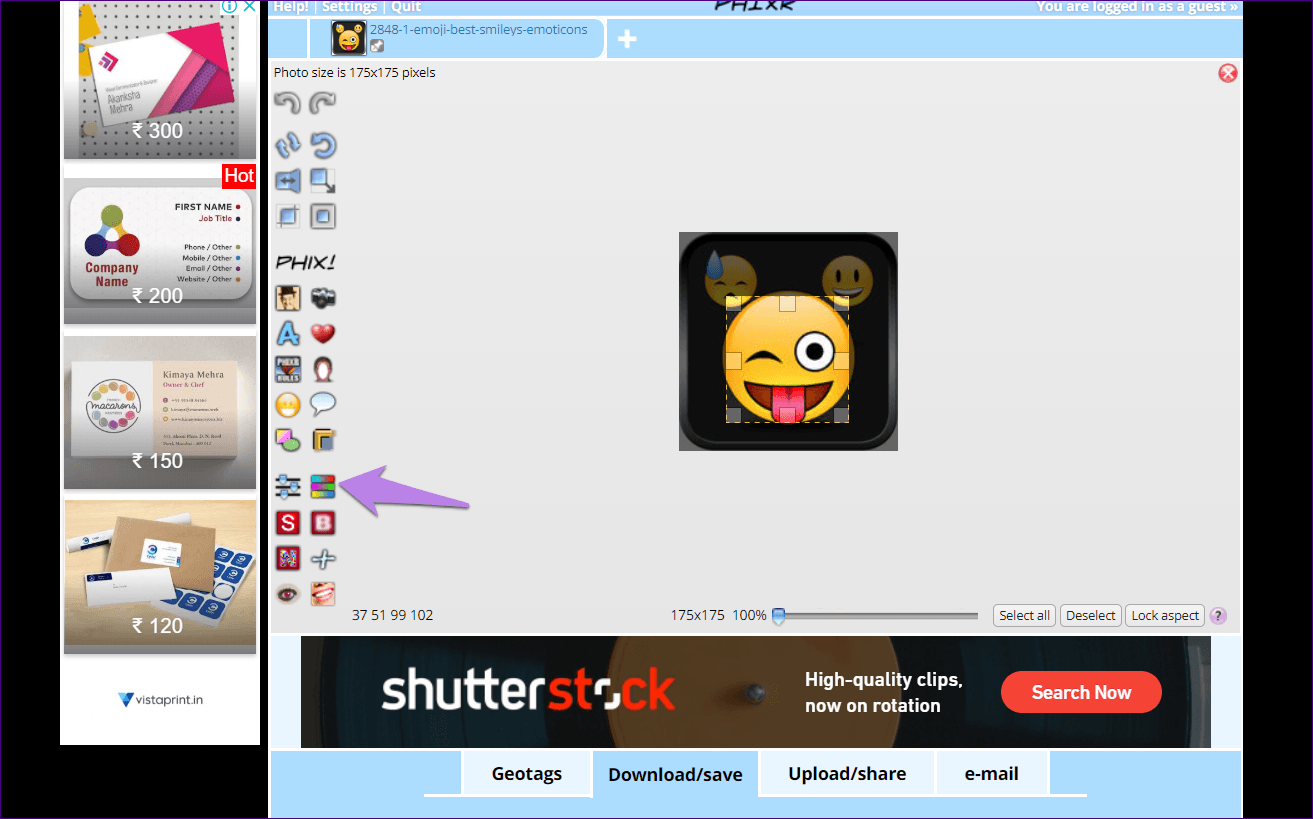Open the Upload/share tab
This screenshot has width=1313, height=819.
847,774
